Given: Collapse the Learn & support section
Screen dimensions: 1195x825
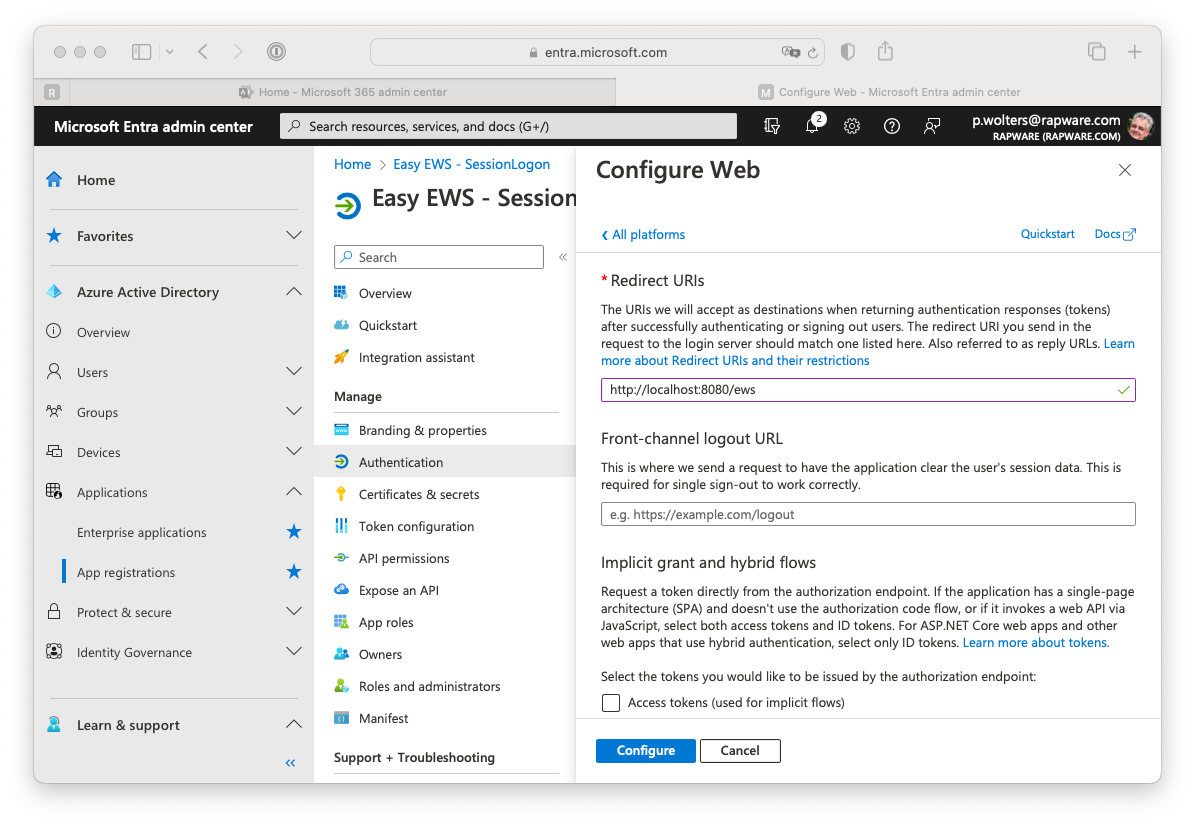Looking at the screenshot, I should click(293, 724).
